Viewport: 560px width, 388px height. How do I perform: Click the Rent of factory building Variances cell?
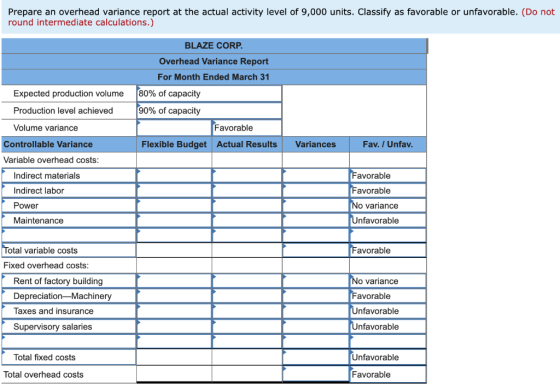click(x=316, y=281)
